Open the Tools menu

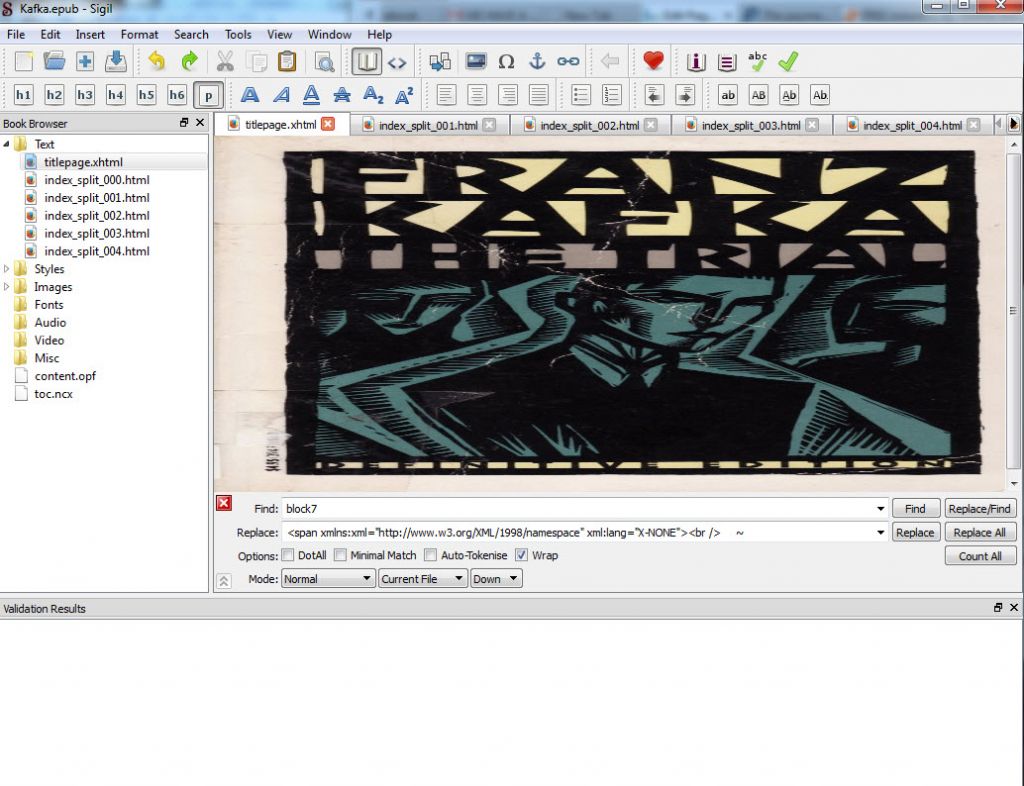238,34
